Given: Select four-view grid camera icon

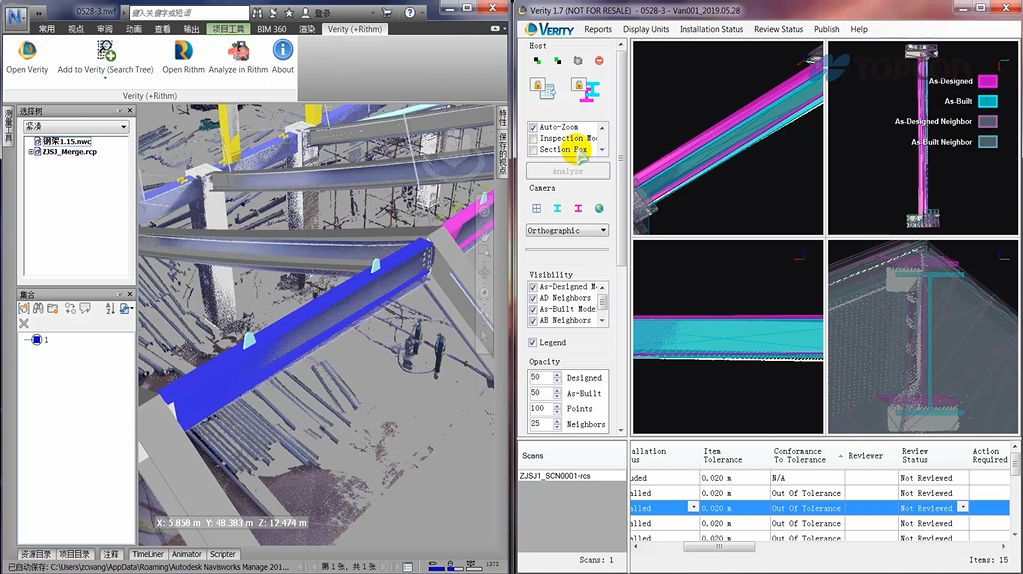Looking at the screenshot, I should click(x=536, y=208).
